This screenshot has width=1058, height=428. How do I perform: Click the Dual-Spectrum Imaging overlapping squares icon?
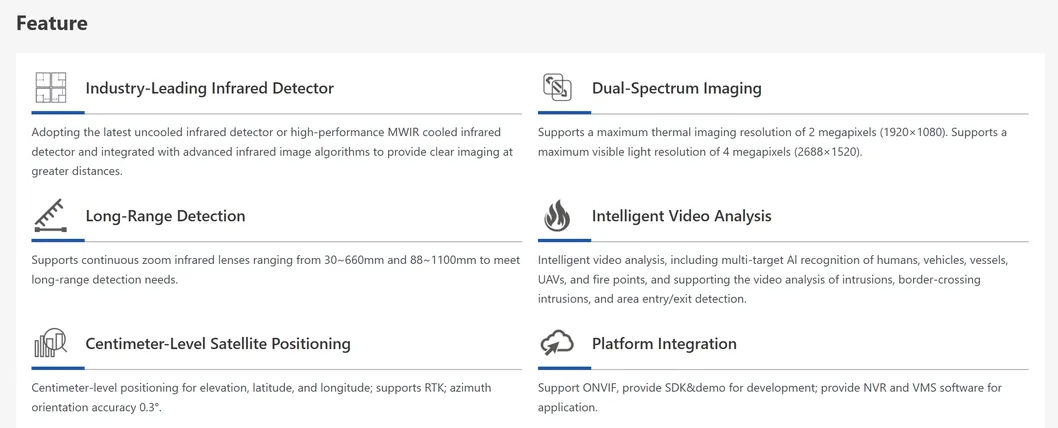point(557,87)
